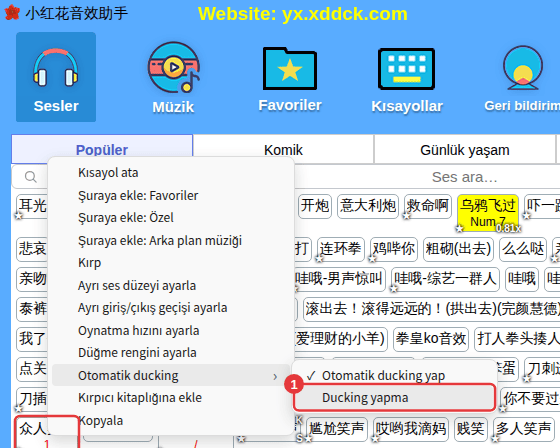The height and width of the screenshot is (448, 560).
Task: Select Şuraya ekle: Arka plan müziği
Action: [171, 240]
